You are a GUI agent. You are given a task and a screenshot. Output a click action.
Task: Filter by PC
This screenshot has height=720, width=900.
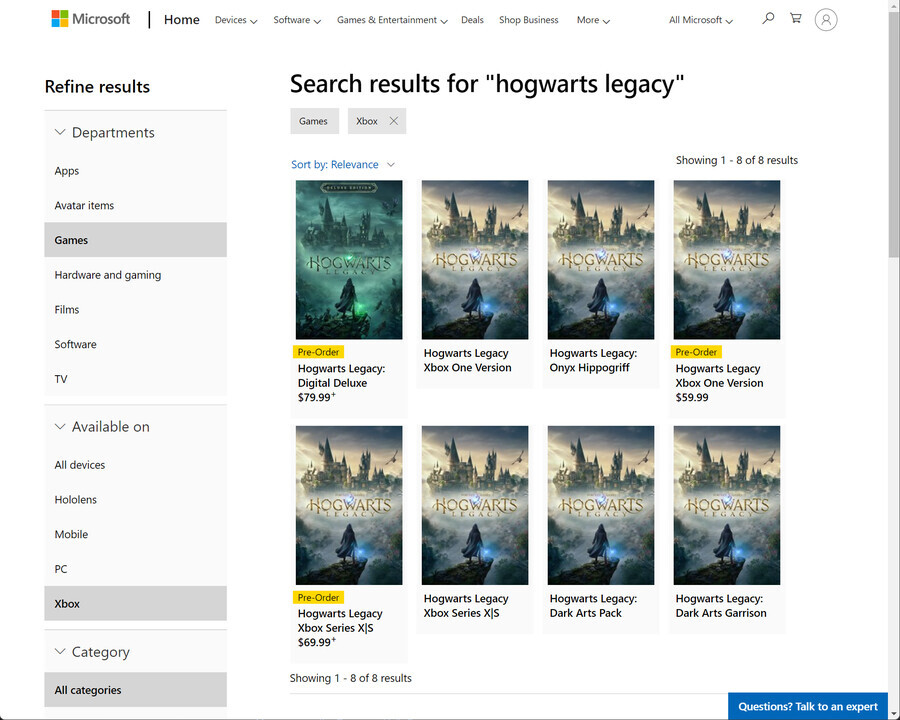[x=135, y=569]
